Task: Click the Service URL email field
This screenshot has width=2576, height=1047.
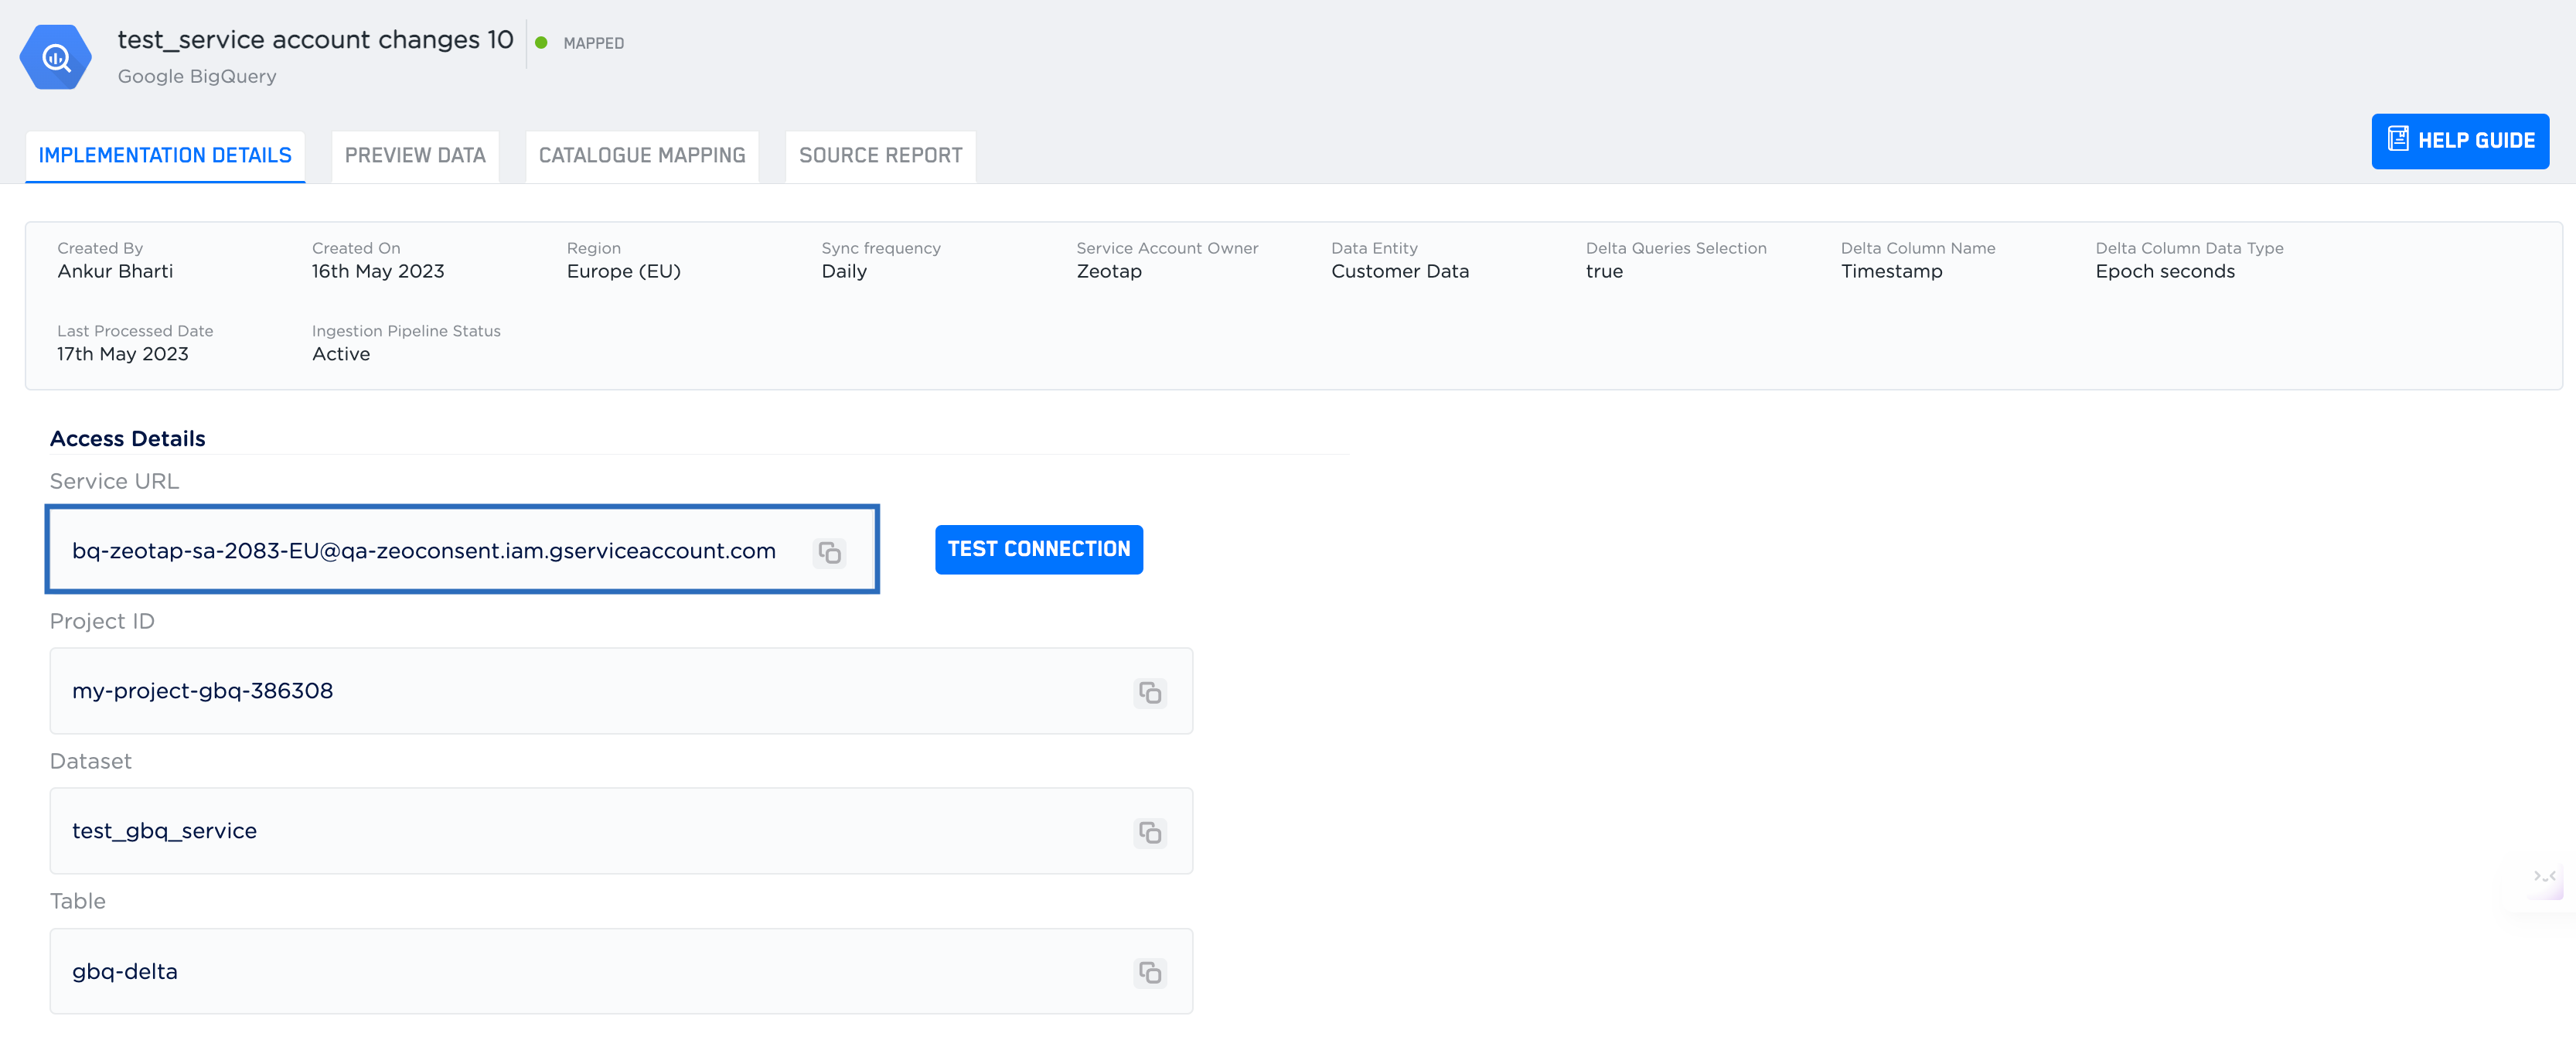Action: pos(424,551)
